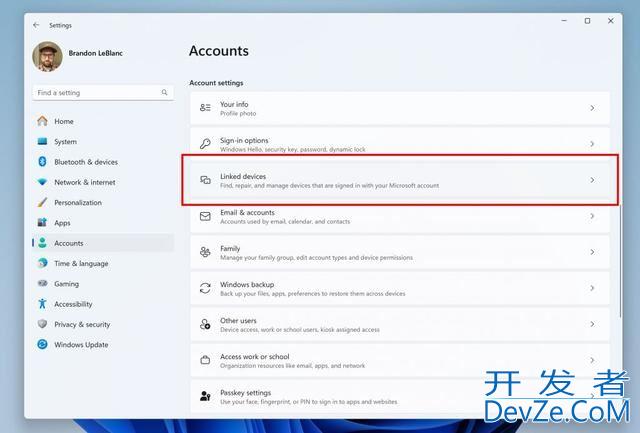Click the Personalization brush icon
The height and width of the screenshot is (433, 640).
tap(42, 202)
